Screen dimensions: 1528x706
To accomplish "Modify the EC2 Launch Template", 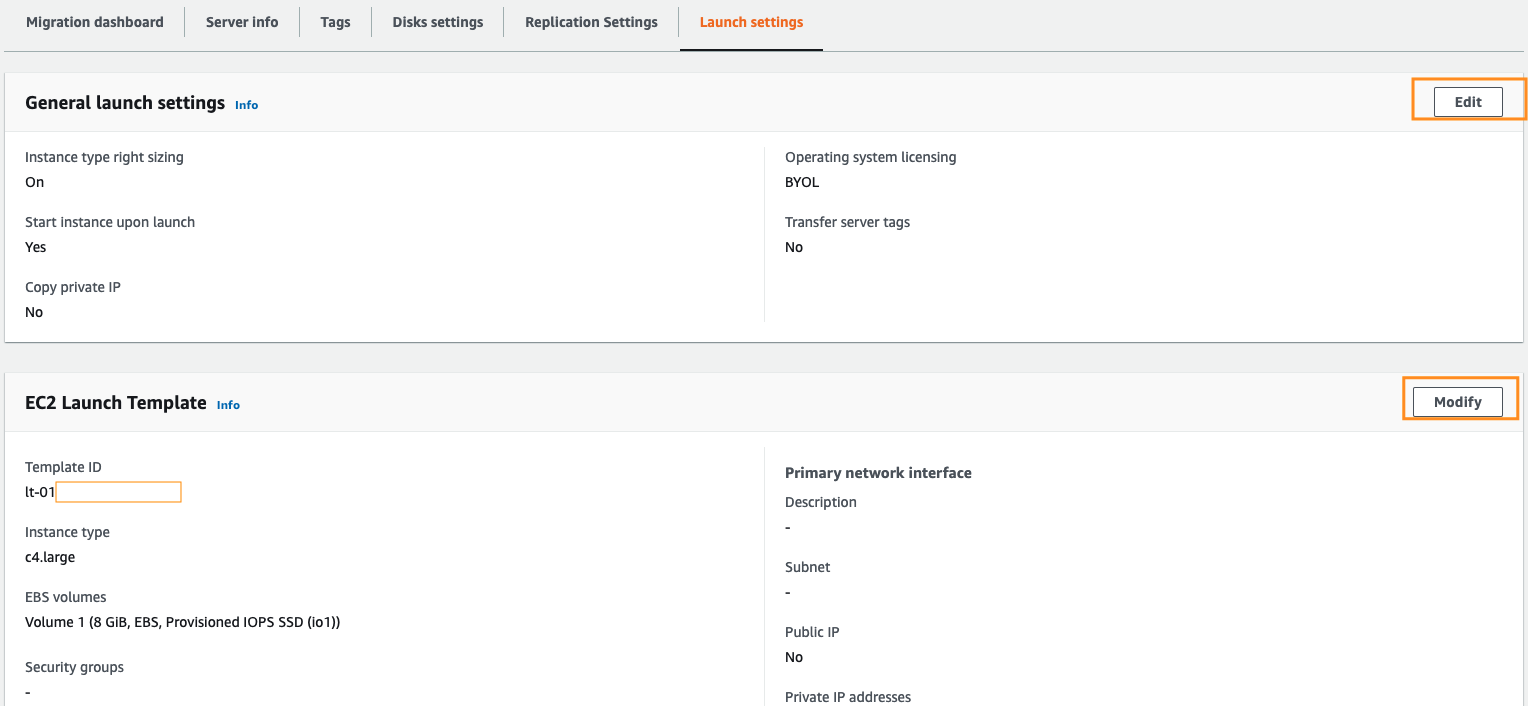I will click(1457, 402).
